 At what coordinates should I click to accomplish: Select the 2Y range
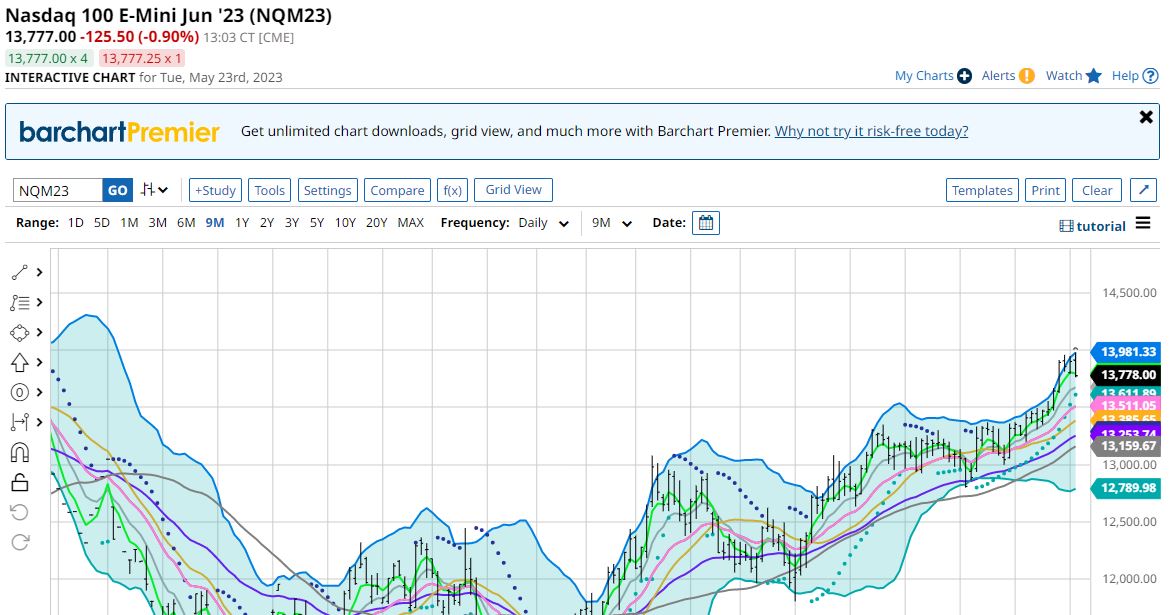pos(267,222)
